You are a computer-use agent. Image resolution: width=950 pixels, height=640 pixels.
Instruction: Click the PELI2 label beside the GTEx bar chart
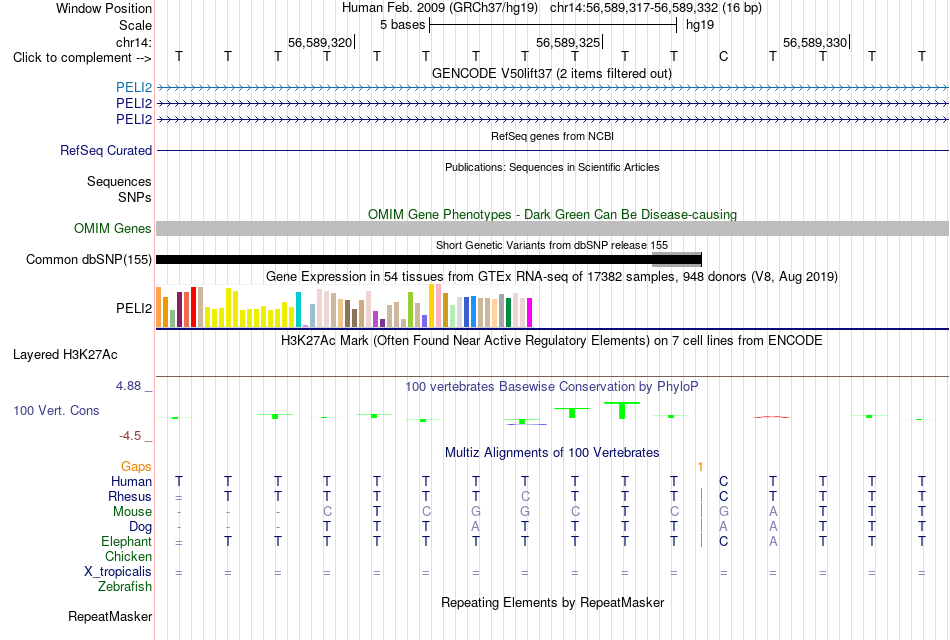134,308
